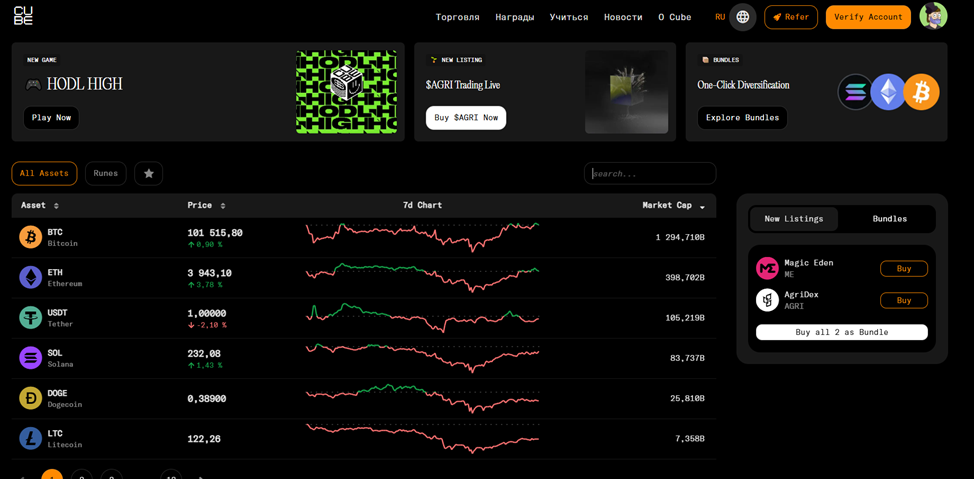Click the LTC price 122,26

(204, 439)
